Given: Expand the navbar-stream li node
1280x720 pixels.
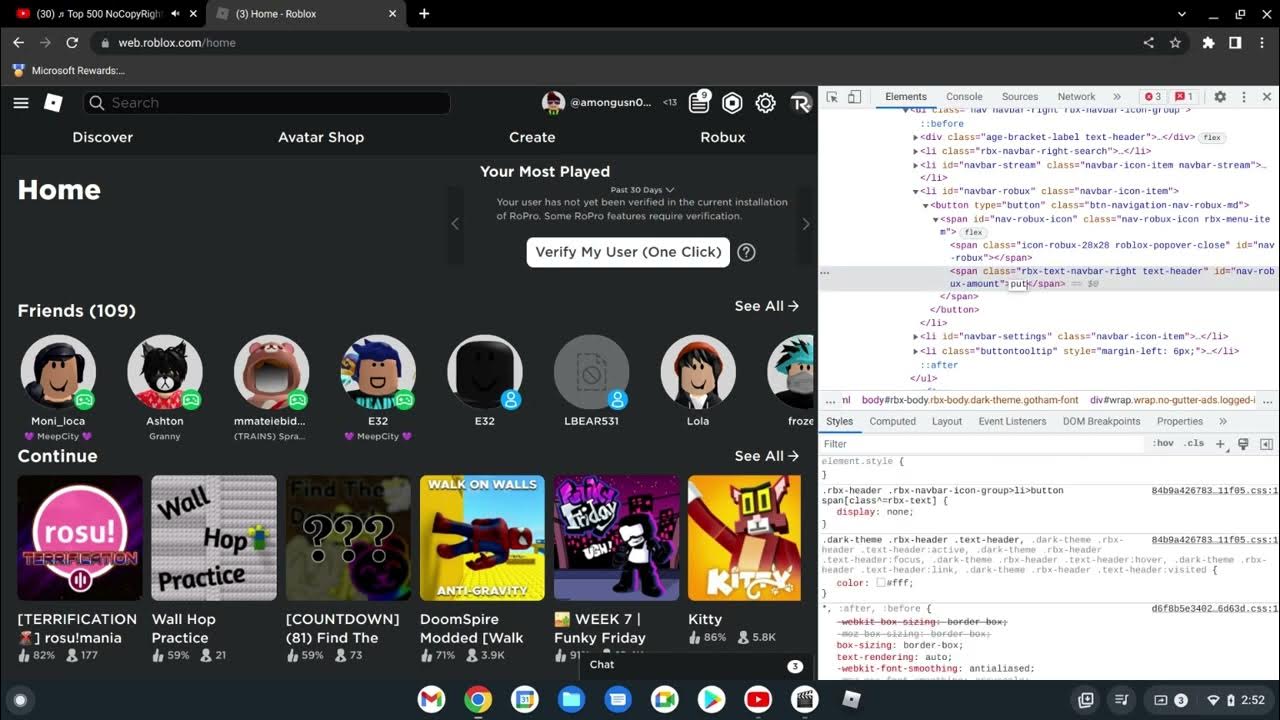Looking at the screenshot, I should click(916, 165).
